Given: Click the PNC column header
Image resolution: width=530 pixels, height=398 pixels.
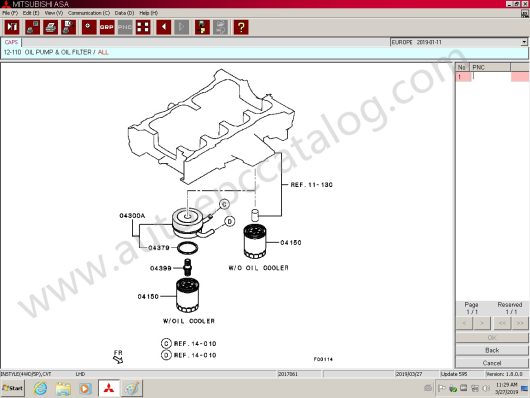Looking at the screenshot, I should click(491, 67).
